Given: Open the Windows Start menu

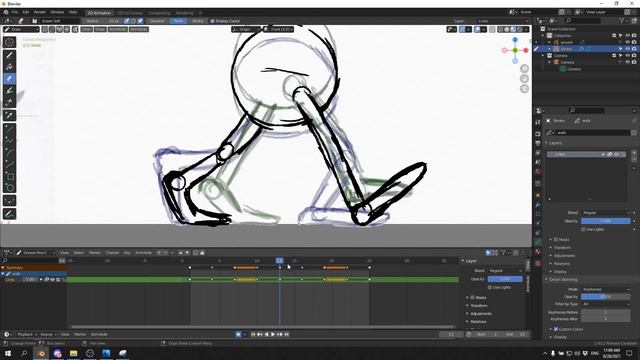Looking at the screenshot, I should click(8, 353).
